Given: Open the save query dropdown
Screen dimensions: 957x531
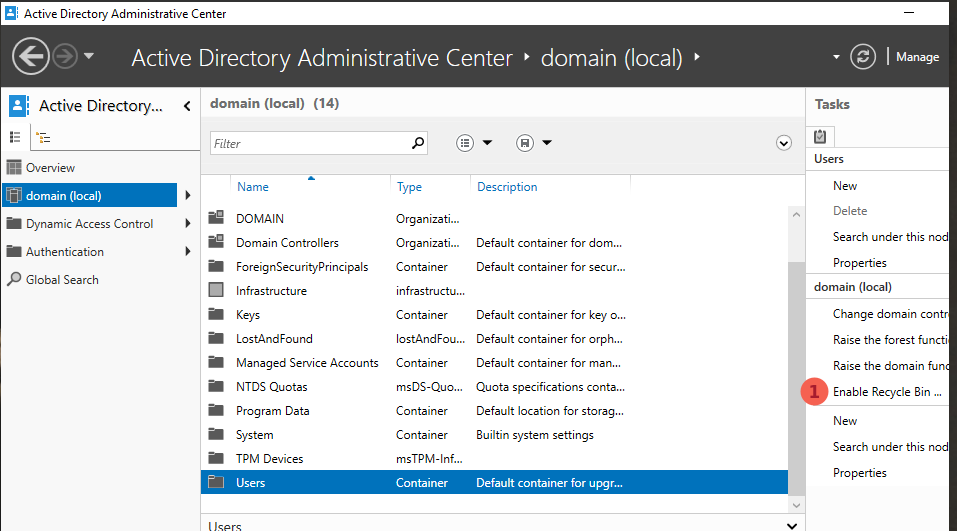Looking at the screenshot, I should (535, 143).
